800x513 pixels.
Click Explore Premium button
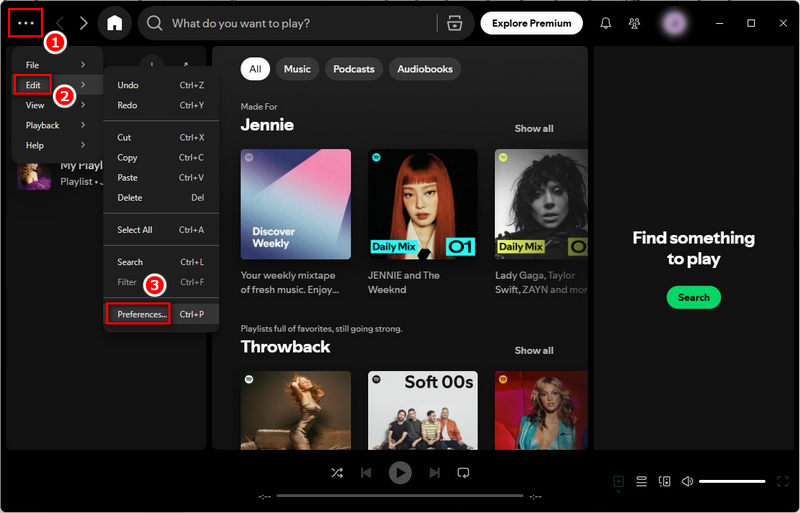point(532,23)
